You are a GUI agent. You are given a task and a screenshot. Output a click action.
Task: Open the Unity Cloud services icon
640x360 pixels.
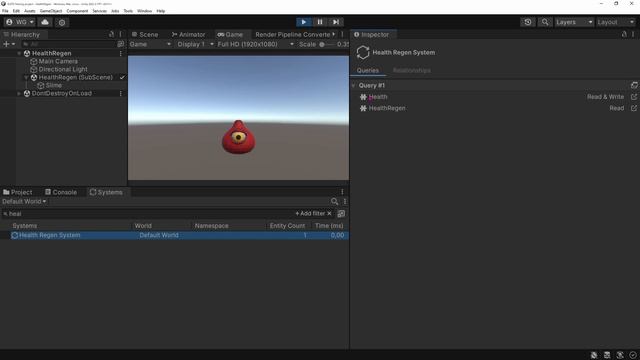coord(45,22)
